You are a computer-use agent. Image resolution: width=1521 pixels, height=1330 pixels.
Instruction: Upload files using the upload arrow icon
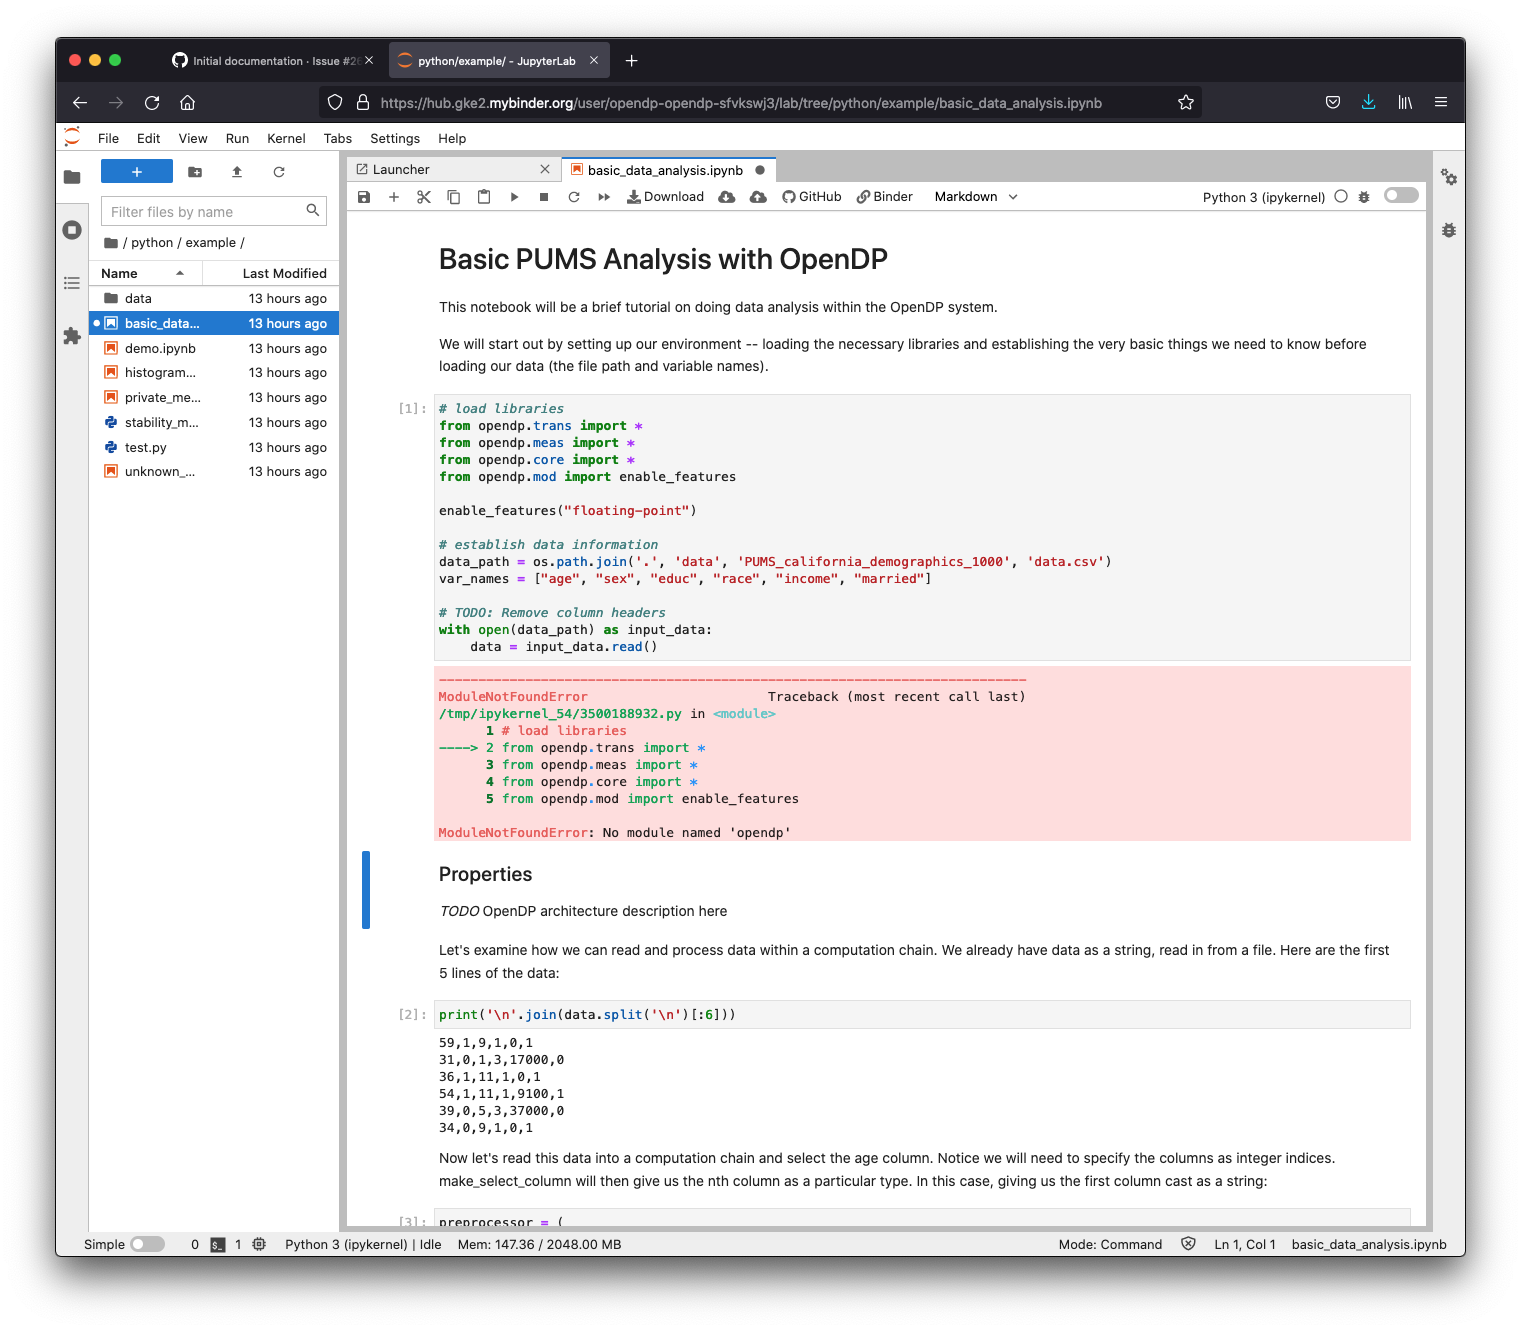(237, 171)
